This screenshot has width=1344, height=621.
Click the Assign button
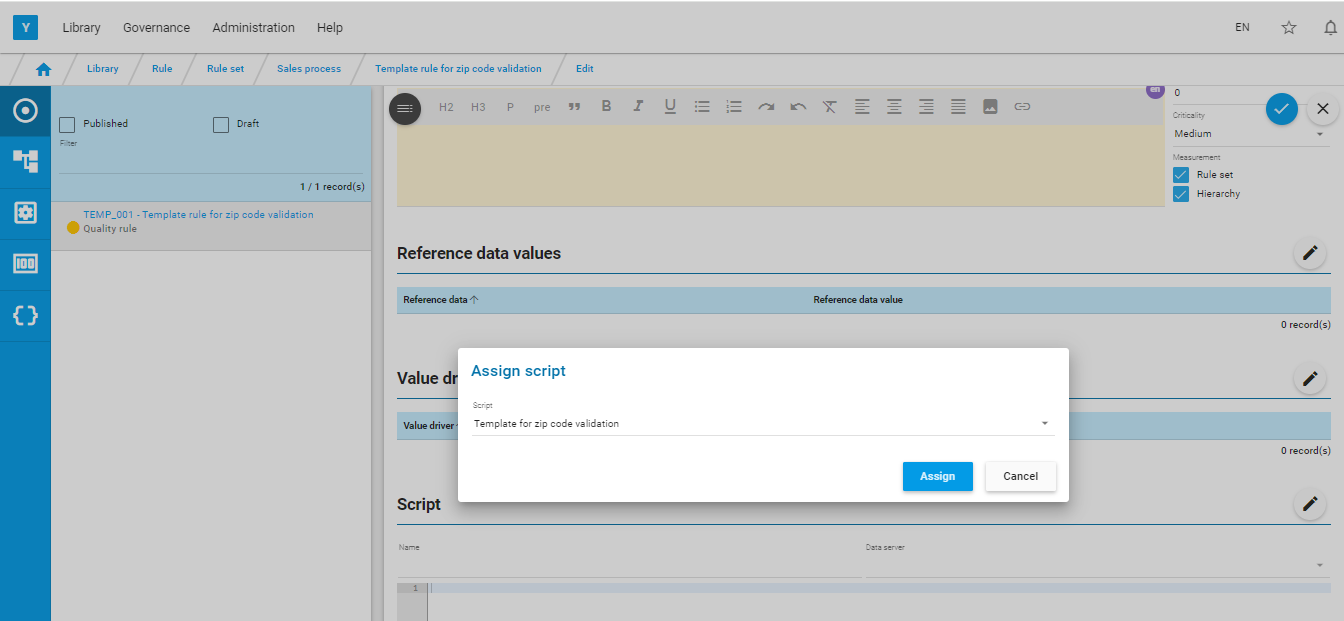[938, 476]
